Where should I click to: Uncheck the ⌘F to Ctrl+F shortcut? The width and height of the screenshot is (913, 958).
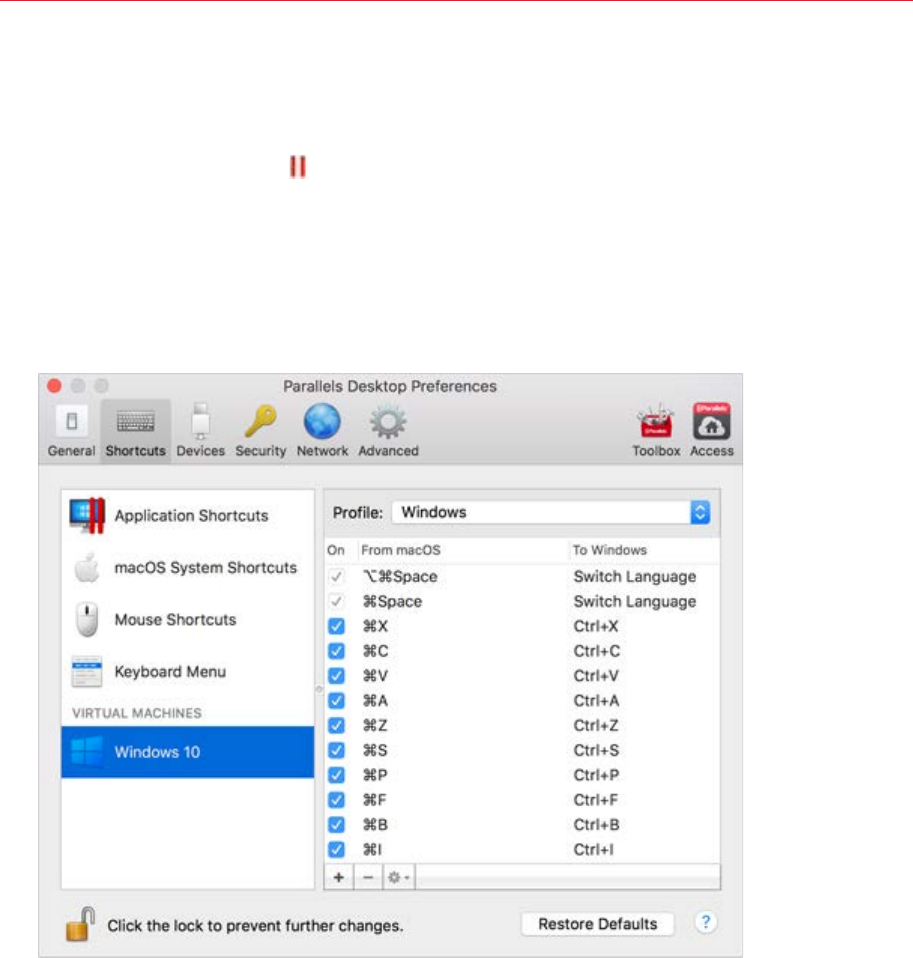[x=336, y=800]
